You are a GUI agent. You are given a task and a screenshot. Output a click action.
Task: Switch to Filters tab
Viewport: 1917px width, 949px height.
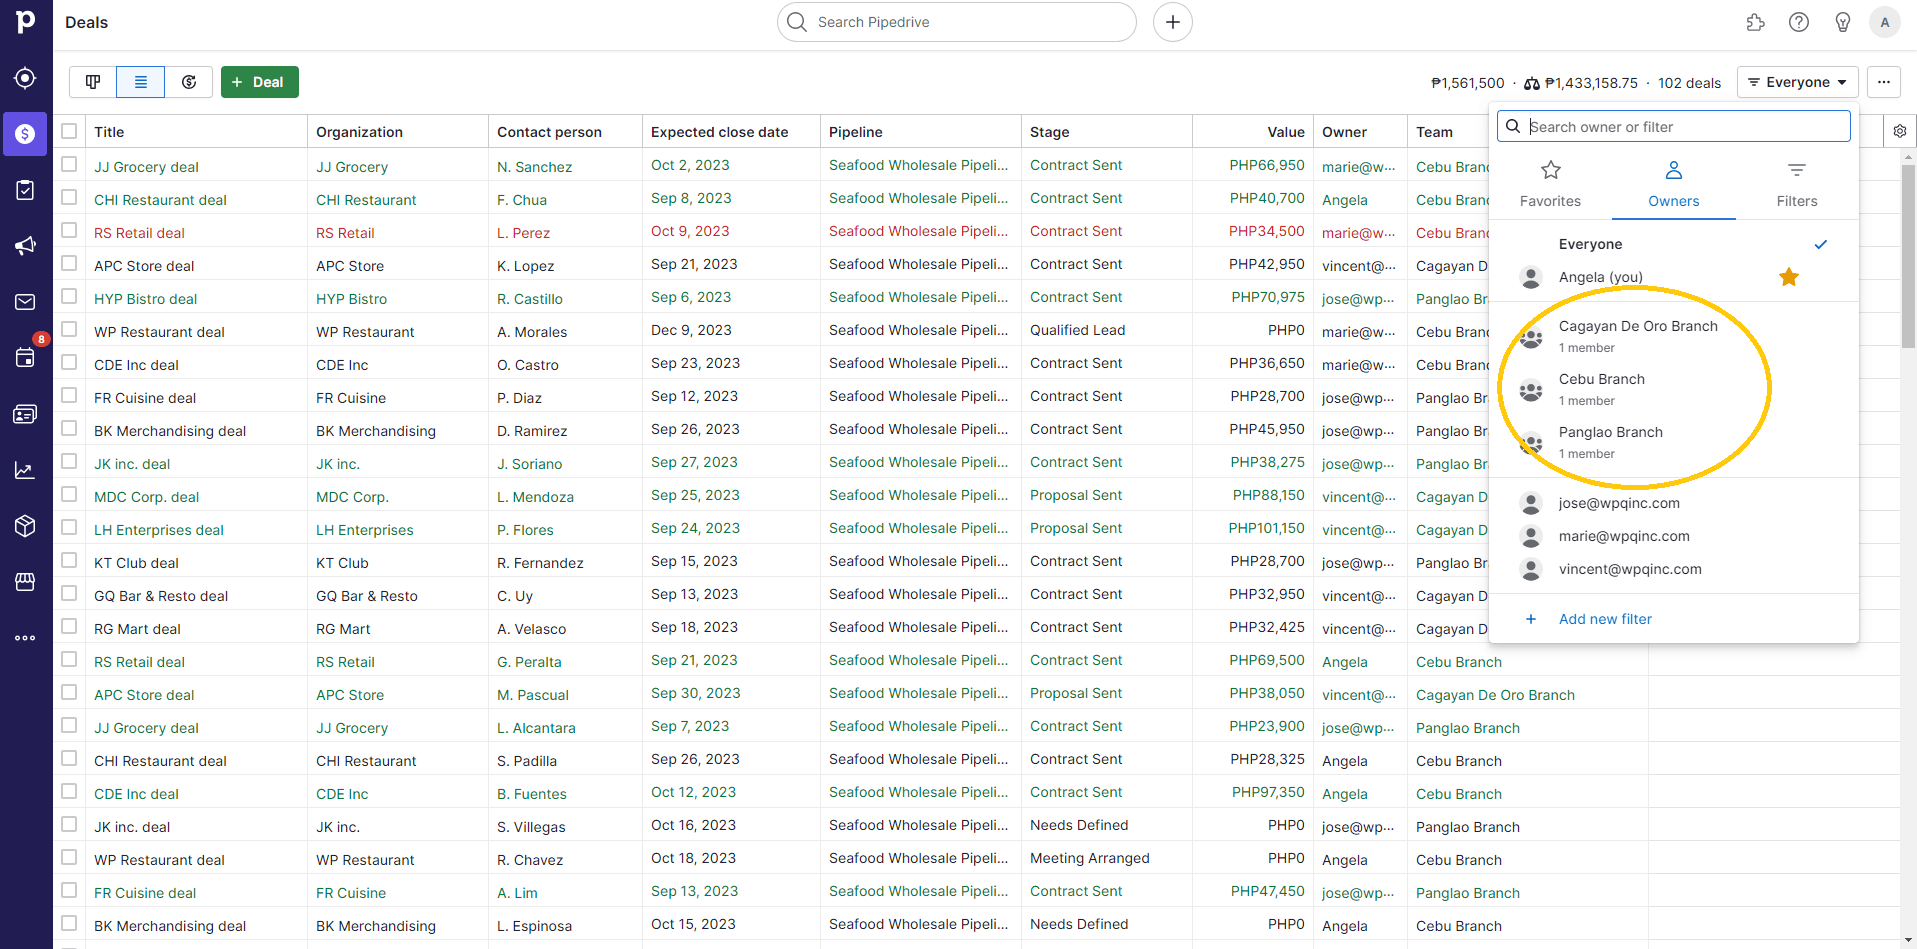coord(1797,184)
